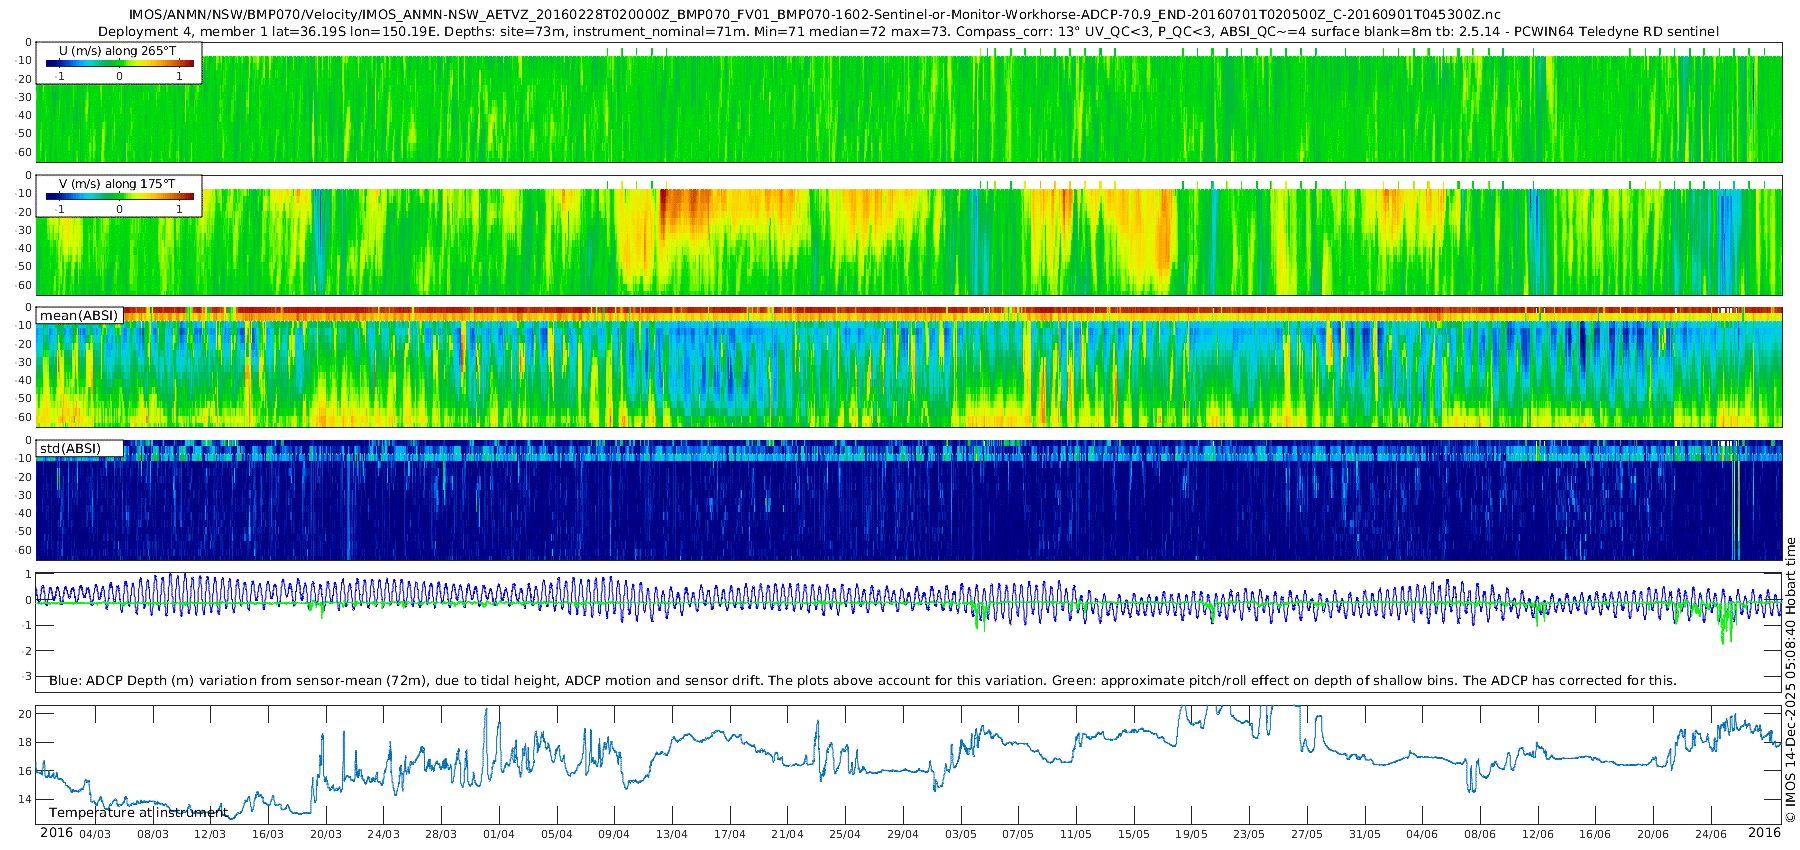Select the 24/06 date tick label
Image resolution: width=1800 pixels, height=850 pixels.
coord(1711,835)
